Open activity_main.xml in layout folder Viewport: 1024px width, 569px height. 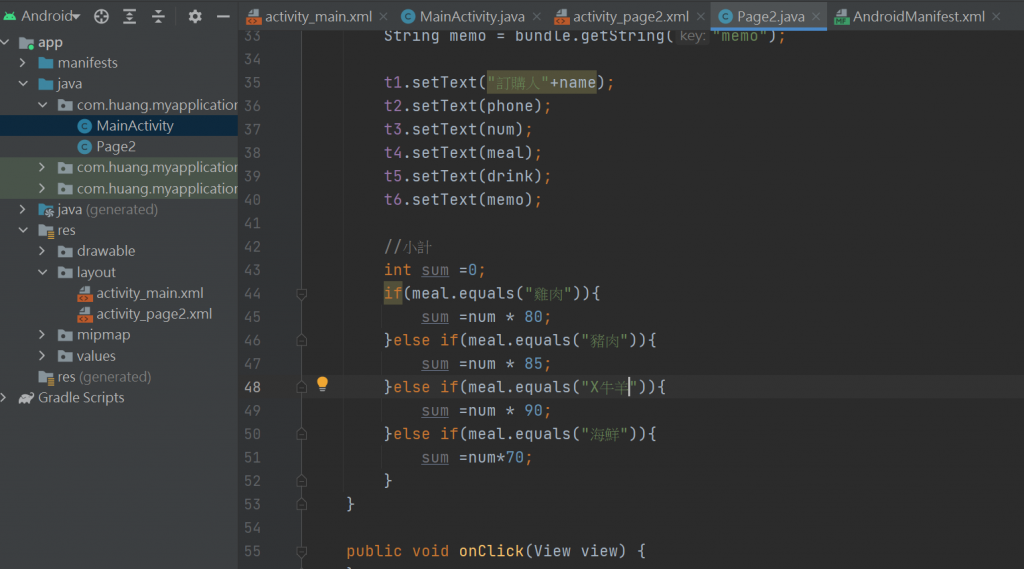(150, 293)
